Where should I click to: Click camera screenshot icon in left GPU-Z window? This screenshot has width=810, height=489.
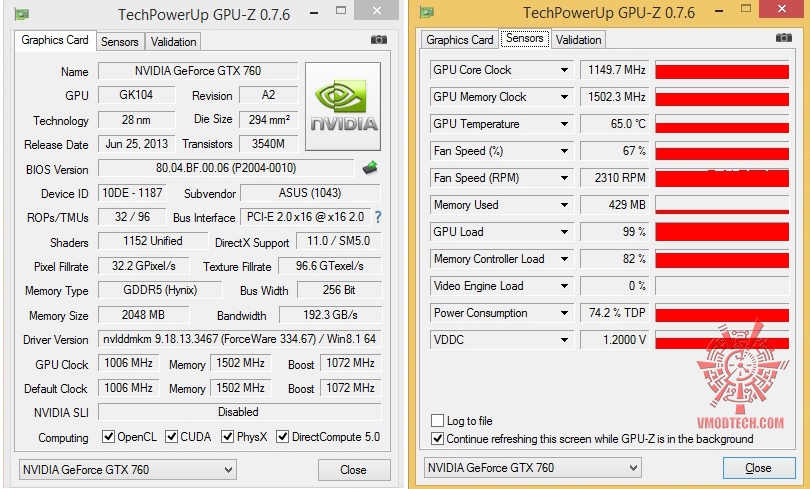coord(379,40)
